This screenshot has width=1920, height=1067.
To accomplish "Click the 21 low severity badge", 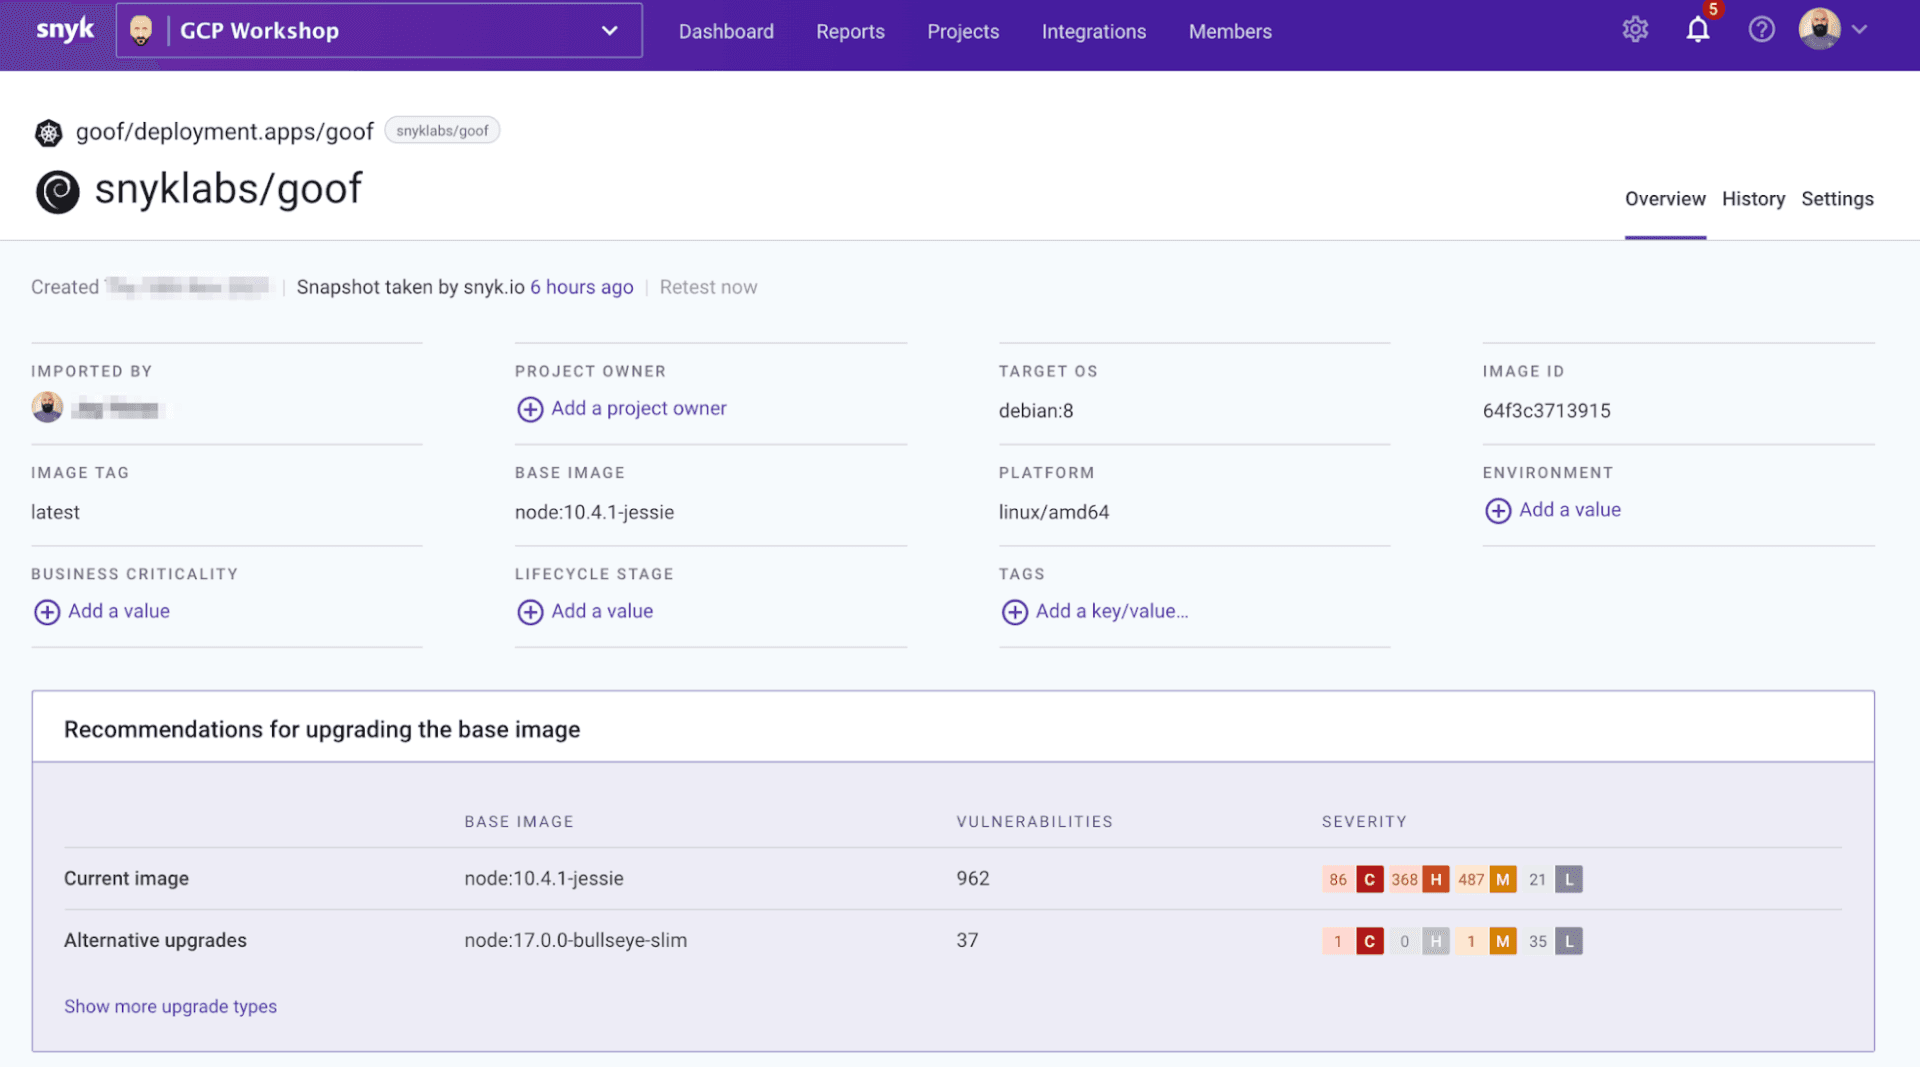I will pyautogui.click(x=1552, y=879).
